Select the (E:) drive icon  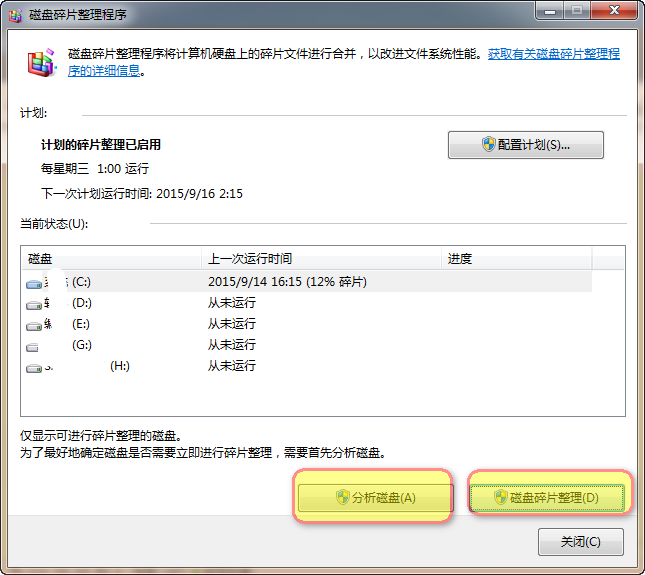tap(35, 325)
